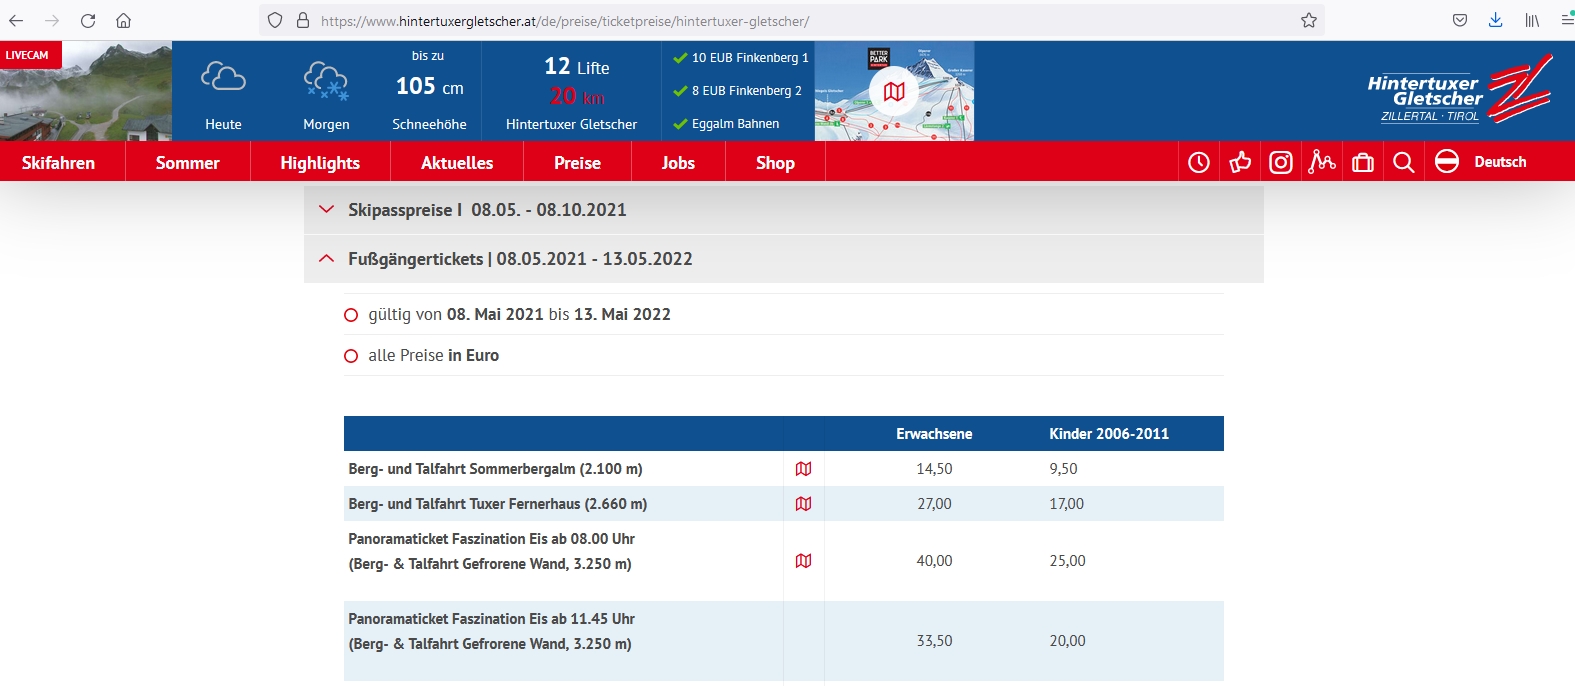
Task: Open the magnifying glass search icon
Action: click(1404, 162)
